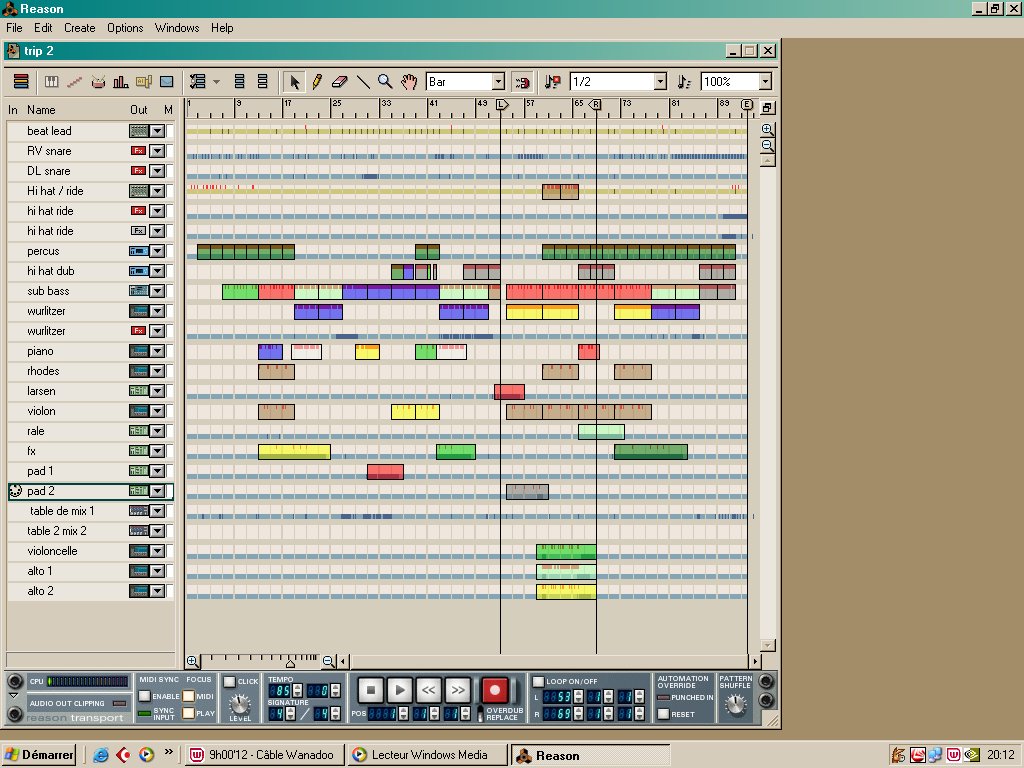Viewport: 1024px width, 768px height.
Task: Open the Bar snap value dropdown
Action: click(x=498, y=82)
